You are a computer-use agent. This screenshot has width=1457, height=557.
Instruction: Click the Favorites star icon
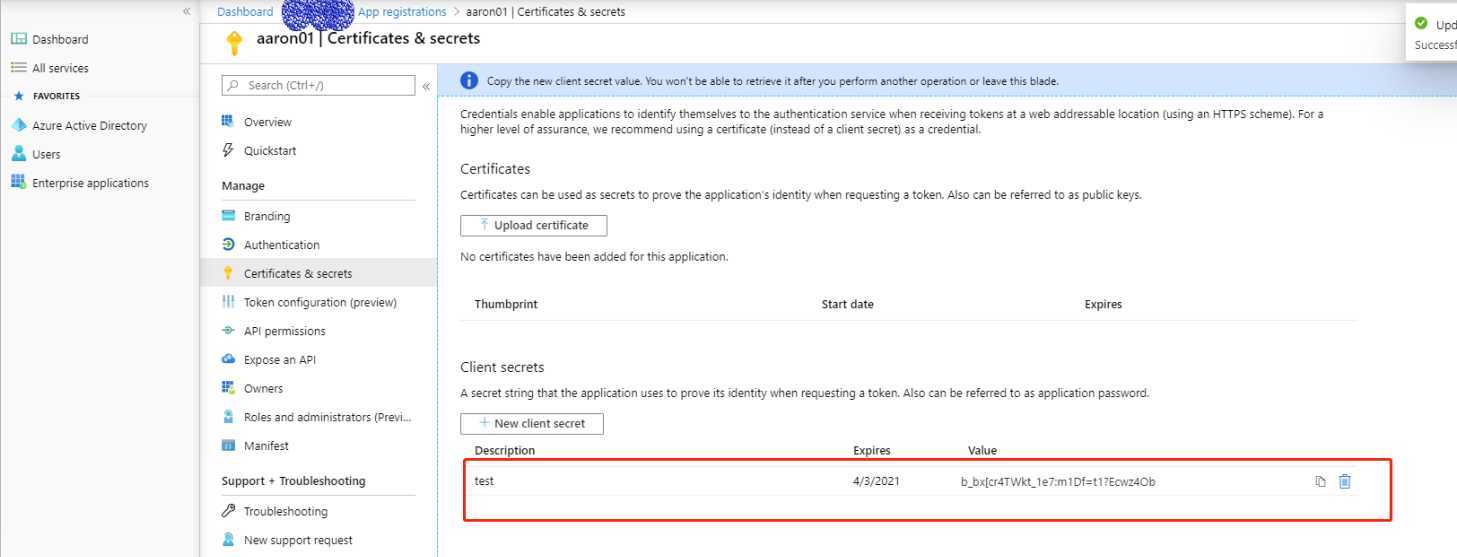pos(18,96)
